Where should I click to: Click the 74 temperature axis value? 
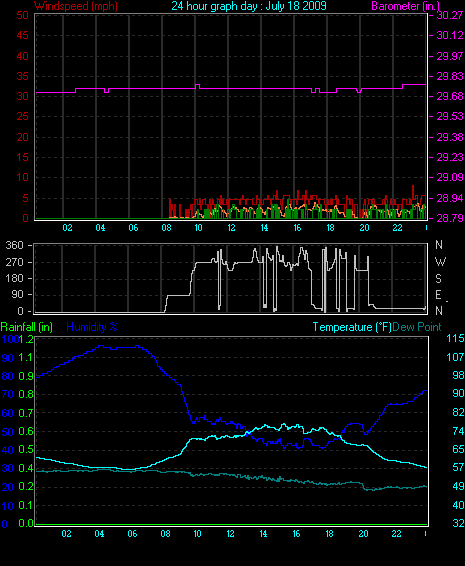tap(458, 431)
